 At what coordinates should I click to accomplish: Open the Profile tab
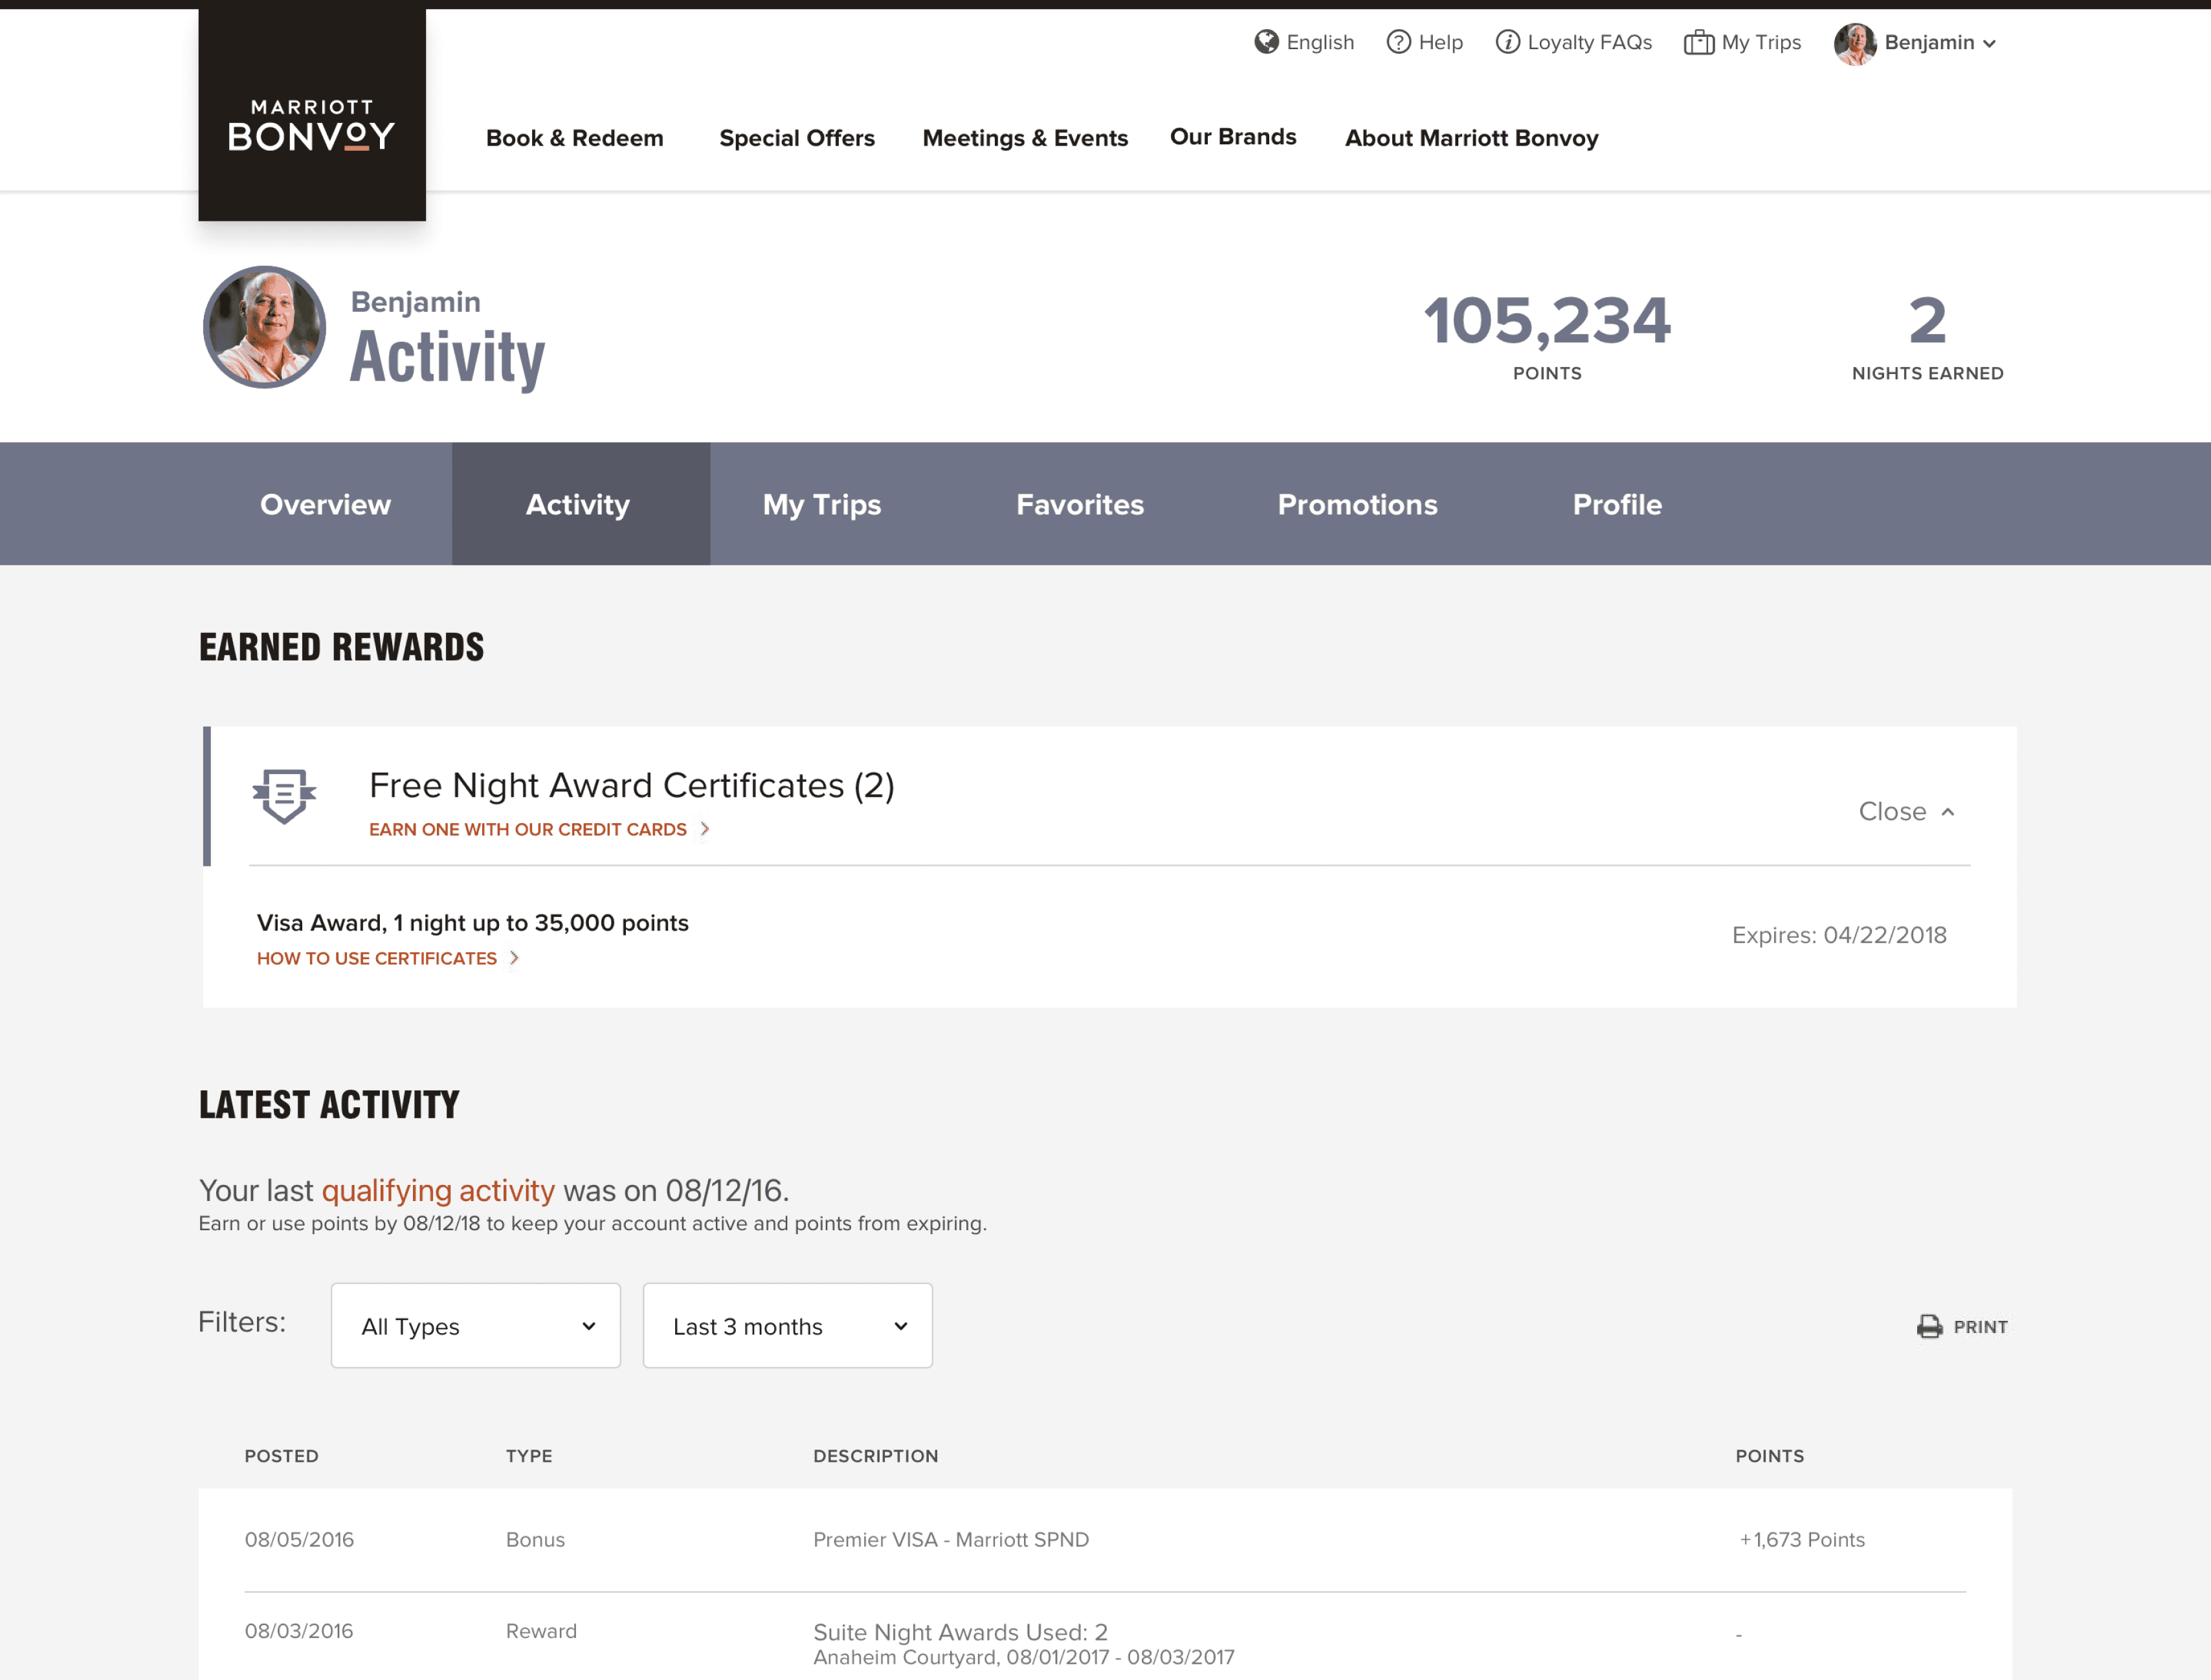(1617, 504)
